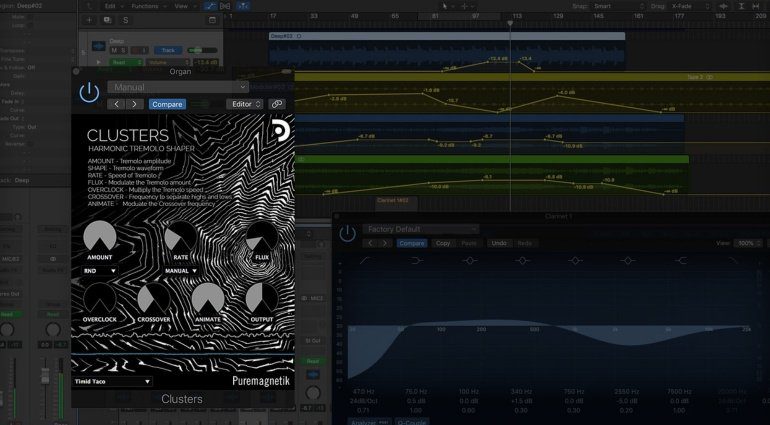Screen dimensions: 770x425
Task: Go to next preset in Channel EQ
Action: 385,243
